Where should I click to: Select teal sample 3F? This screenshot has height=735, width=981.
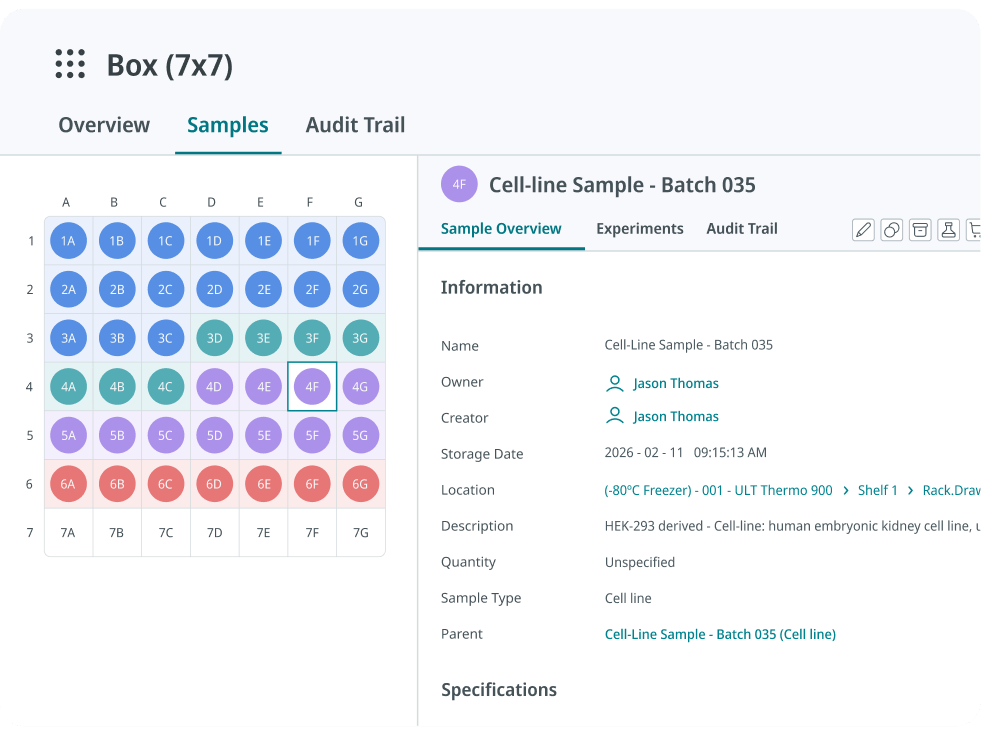point(312,338)
